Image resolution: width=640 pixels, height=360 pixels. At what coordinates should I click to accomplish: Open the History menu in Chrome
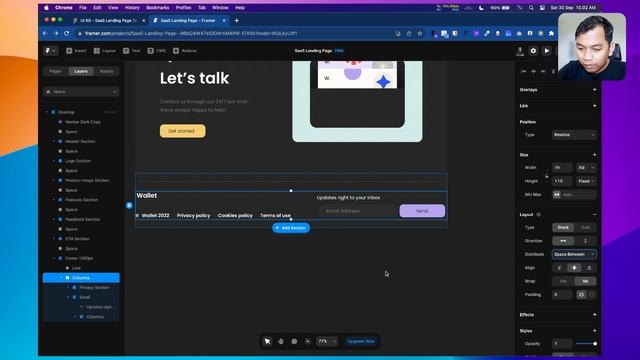click(x=132, y=8)
